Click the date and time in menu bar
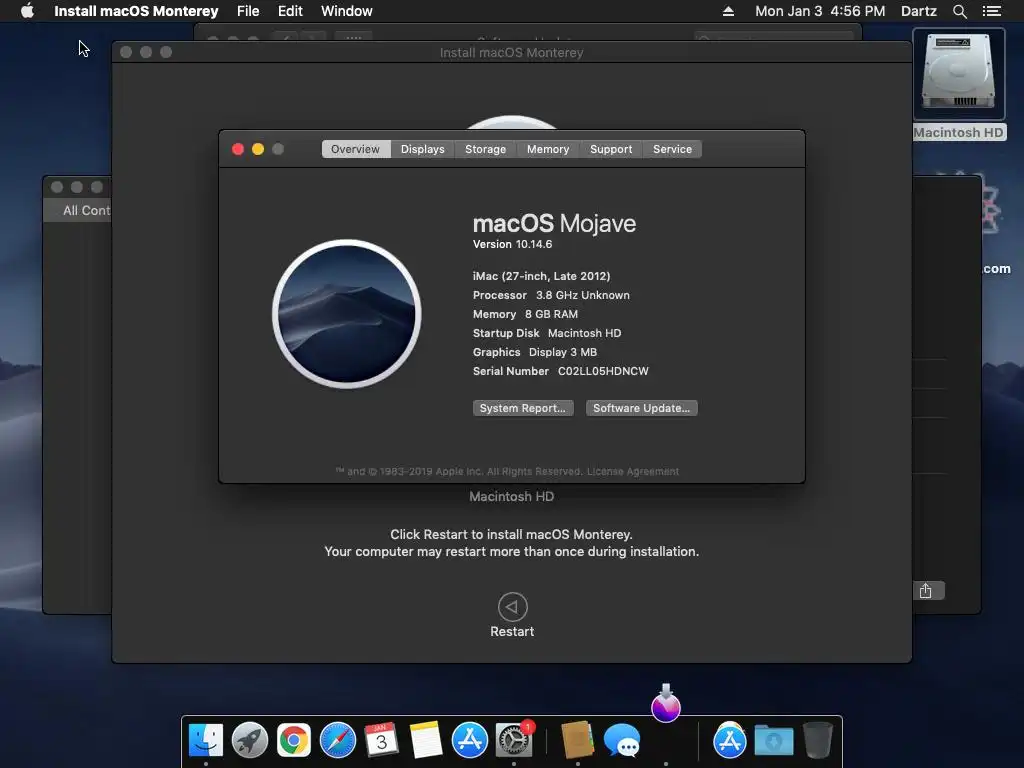Image resolution: width=1024 pixels, height=768 pixels. coord(820,11)
